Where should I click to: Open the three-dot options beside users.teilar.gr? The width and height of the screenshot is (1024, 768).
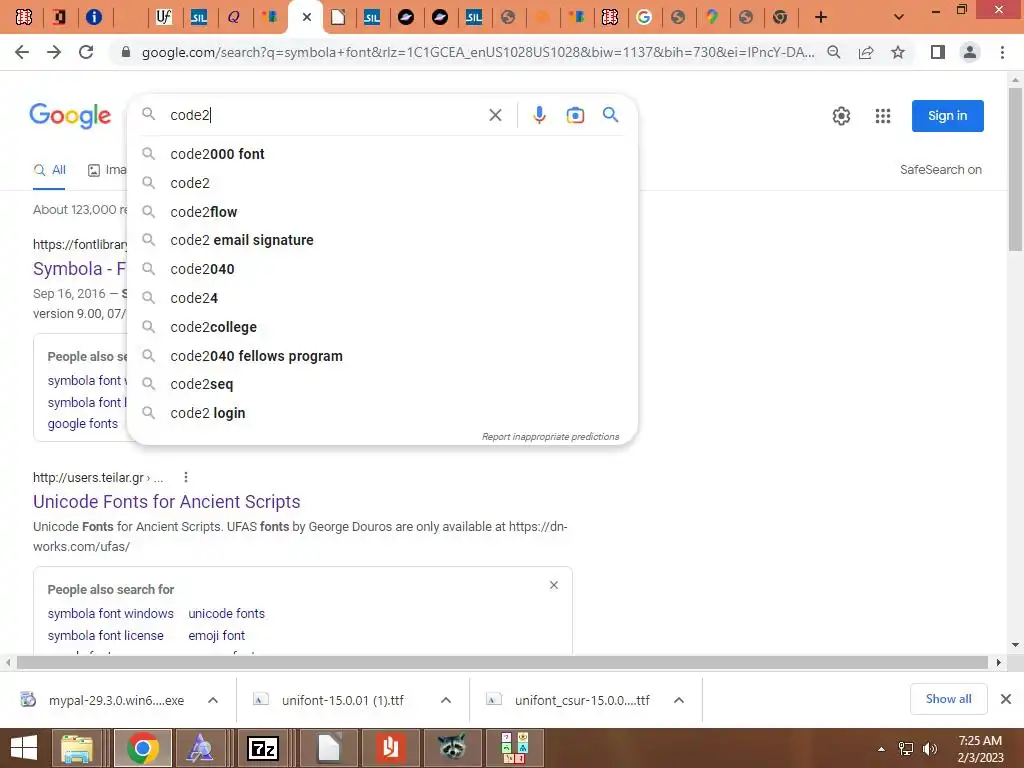185,477
